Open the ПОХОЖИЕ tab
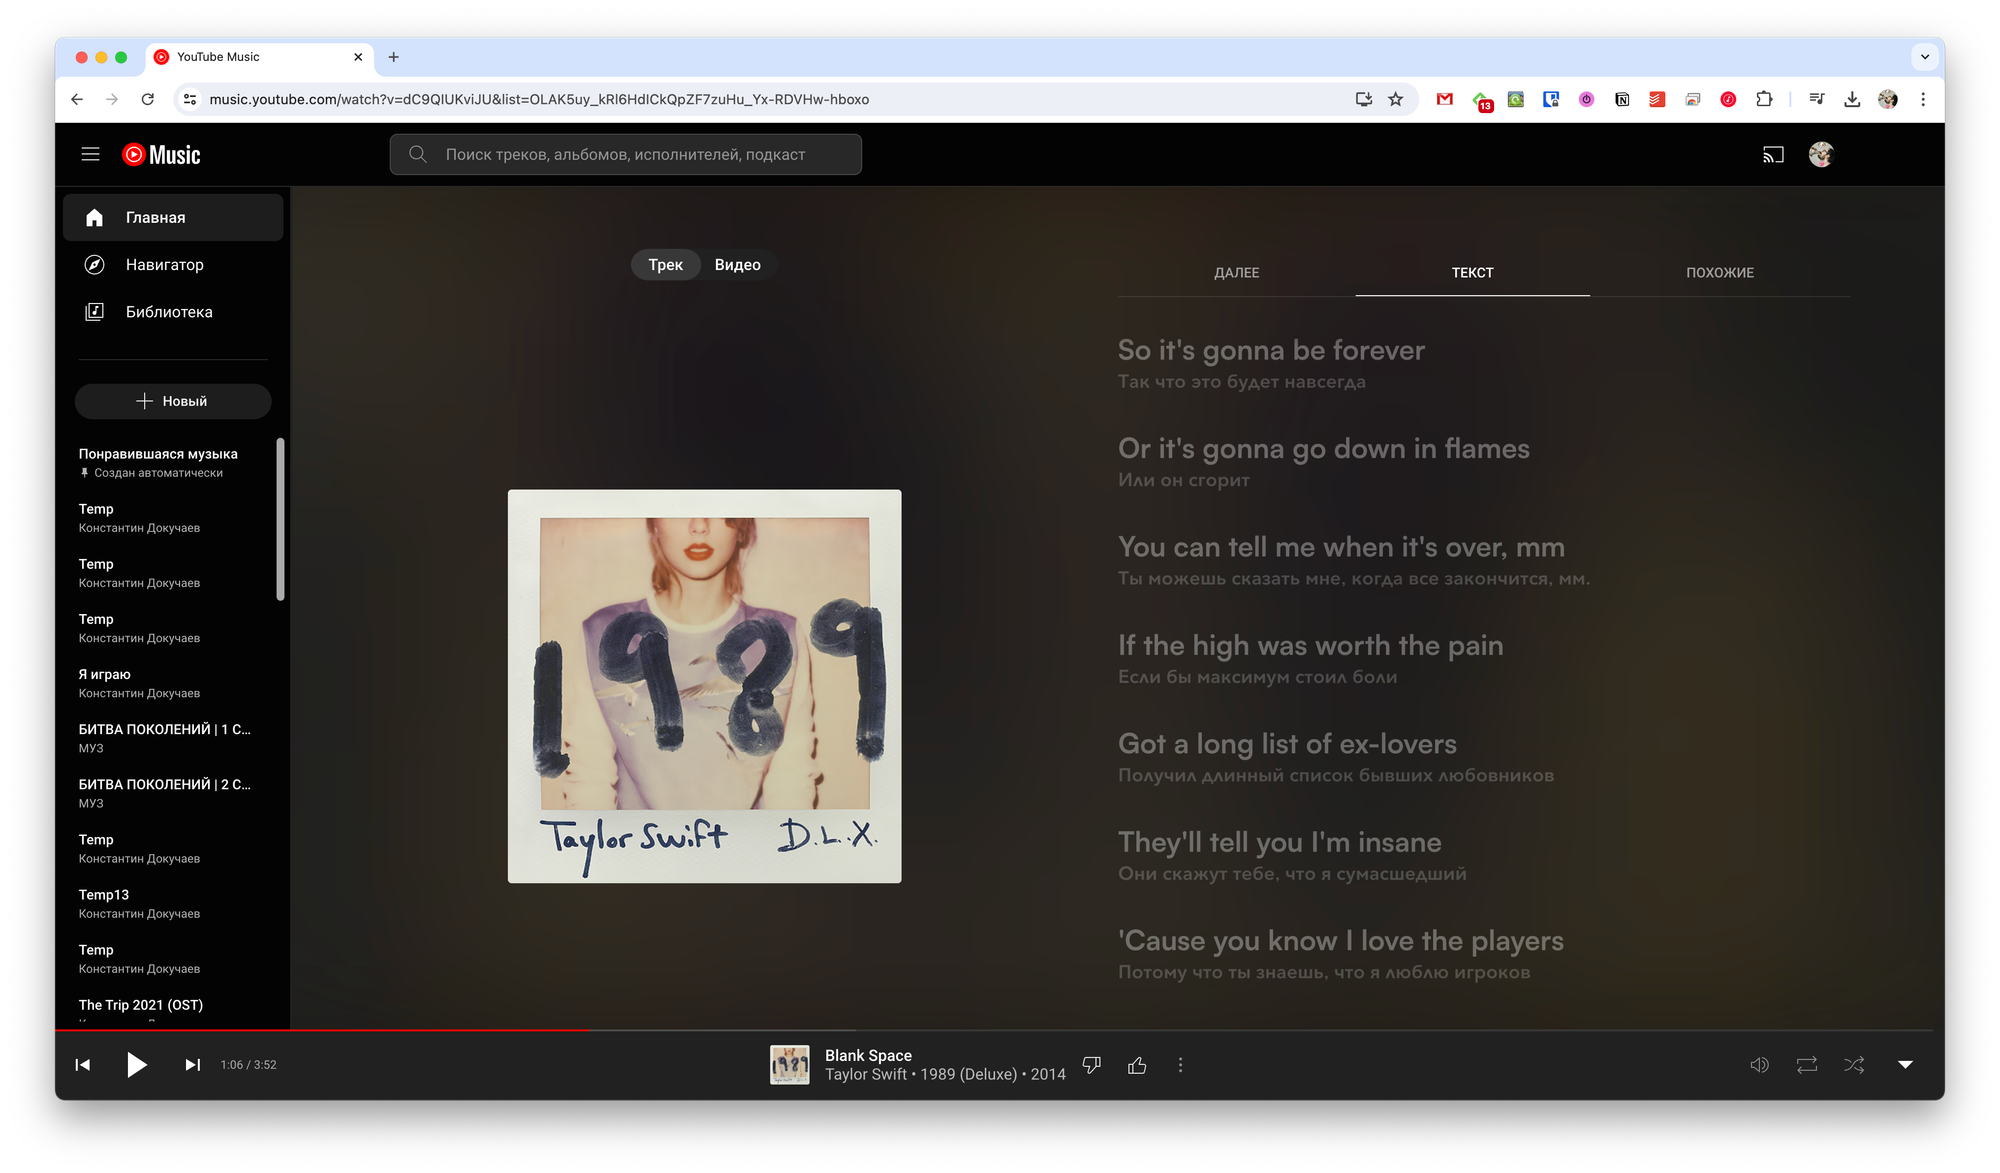The width and height of the screenshot is (2000, 1173). 1719,273
